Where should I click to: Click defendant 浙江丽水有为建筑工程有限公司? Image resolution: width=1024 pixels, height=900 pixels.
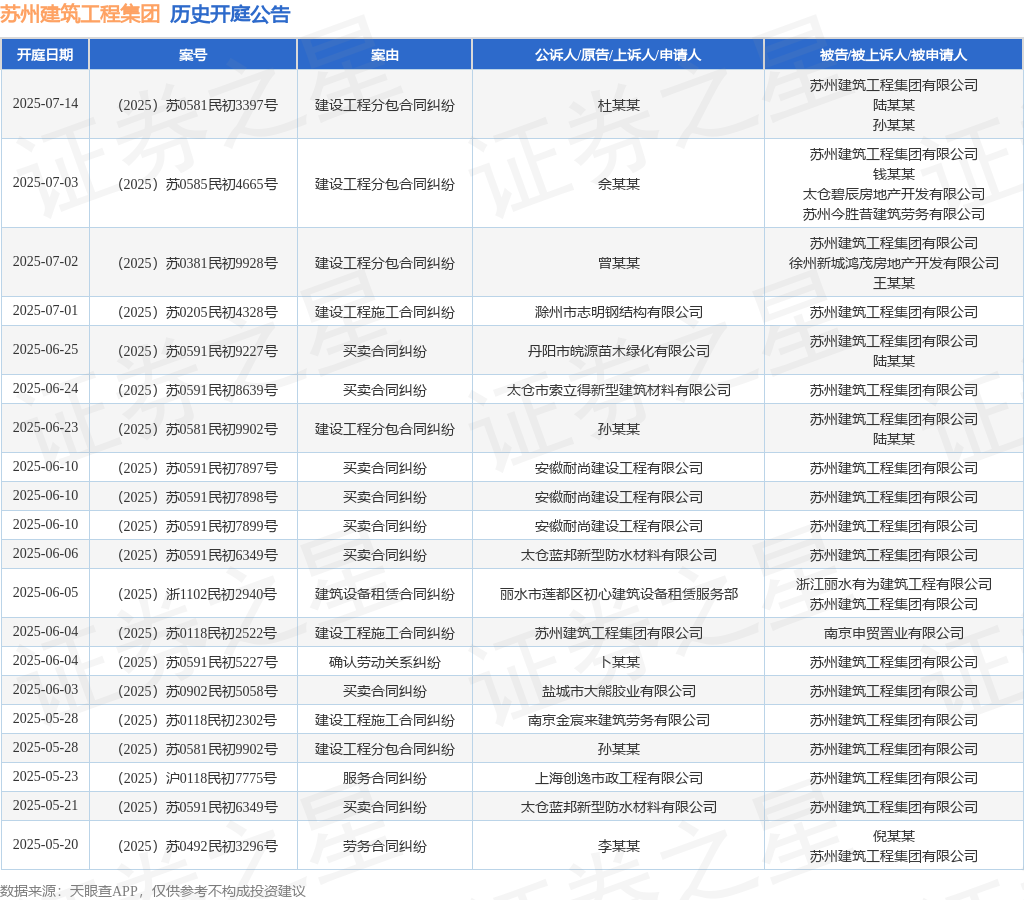[x=893, y=585]
